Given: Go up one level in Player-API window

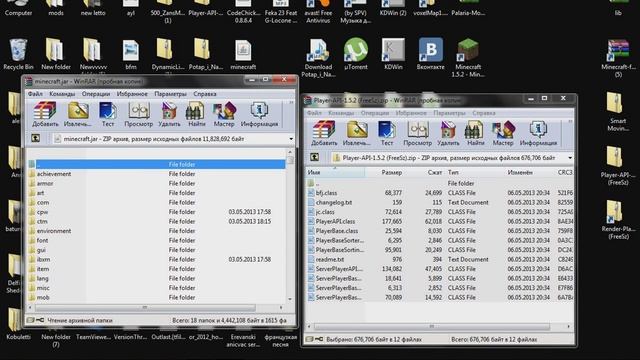Looking at the screenshot, I should [314, 157].
